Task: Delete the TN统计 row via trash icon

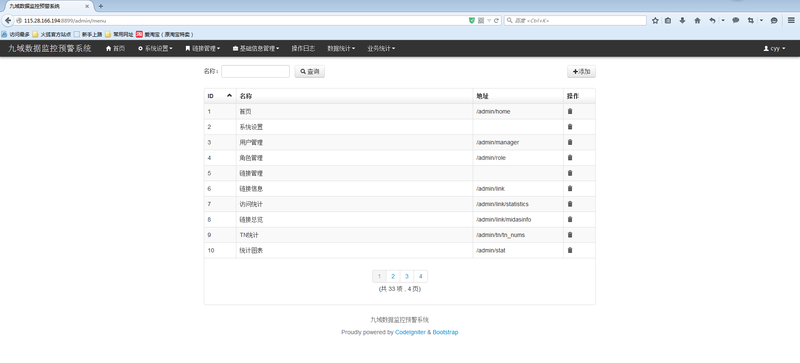Action: 570,235
